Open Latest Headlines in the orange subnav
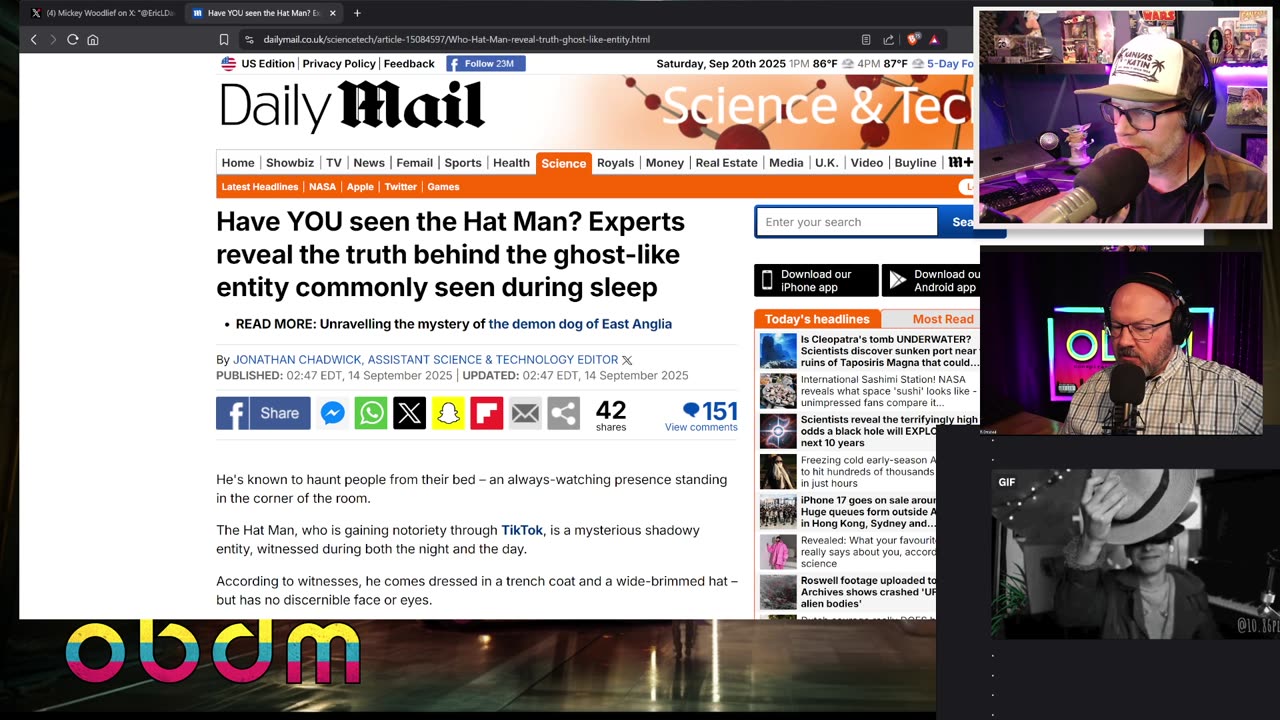This screenshot has width=1280, height=720. click(x=260, y=187)
